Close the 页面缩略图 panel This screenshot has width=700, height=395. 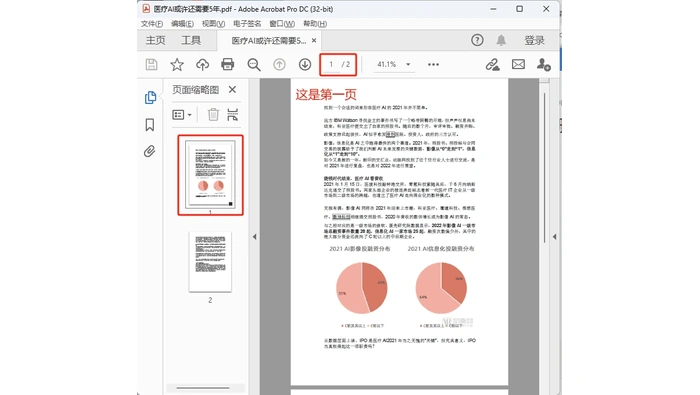(x=232, y=90)
